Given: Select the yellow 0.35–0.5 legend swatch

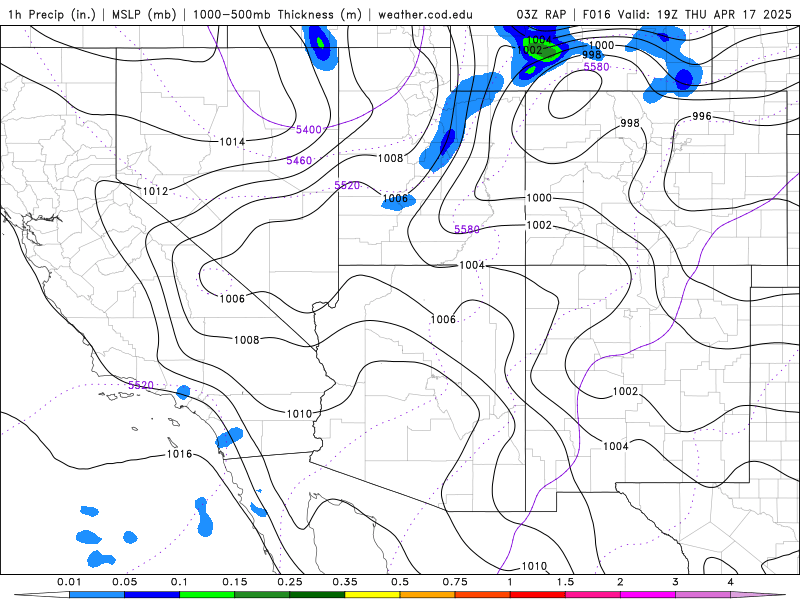Looking at the screenshot, I should tap(372, 595).
